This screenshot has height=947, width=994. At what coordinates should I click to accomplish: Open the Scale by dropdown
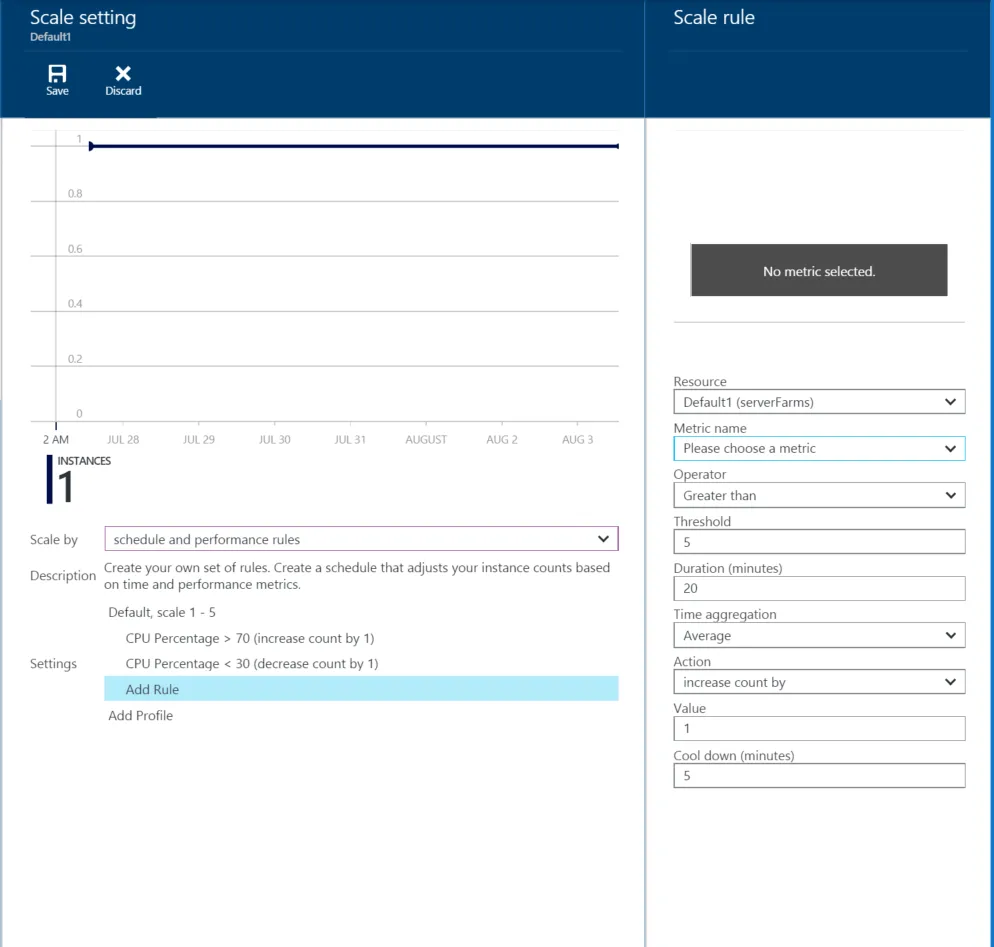(x=361, y=539)
